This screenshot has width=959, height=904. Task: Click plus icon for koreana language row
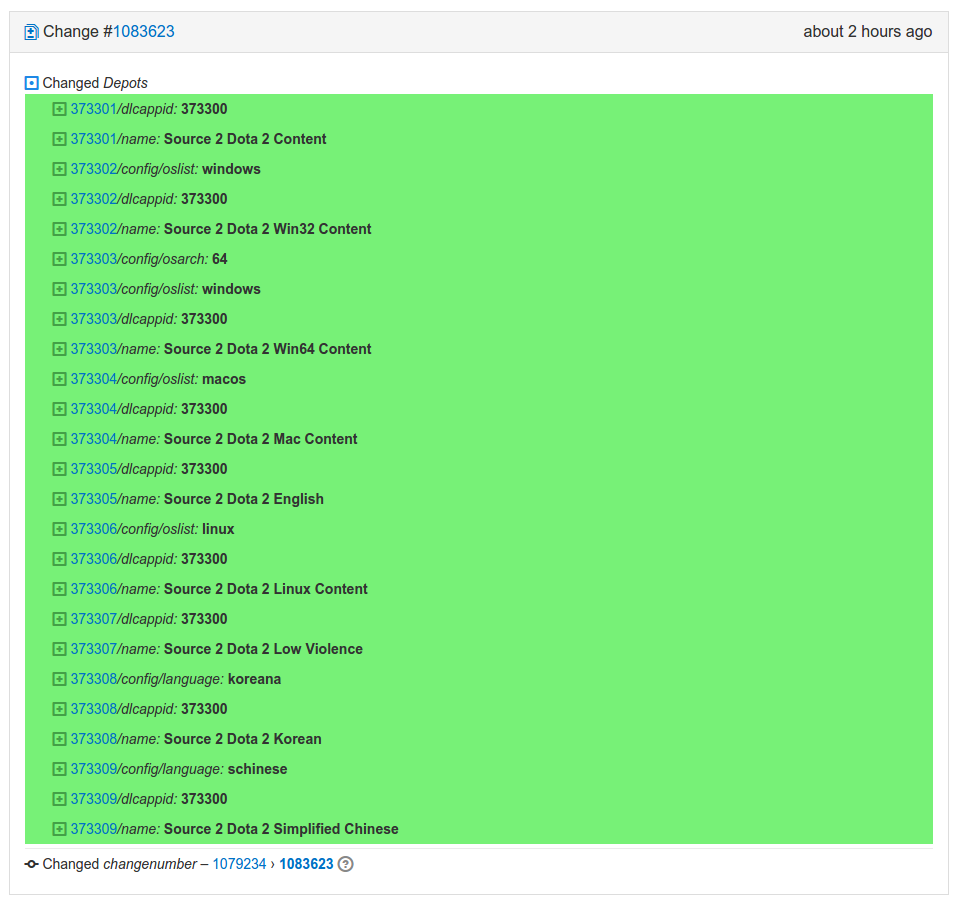tap(59, 679)
